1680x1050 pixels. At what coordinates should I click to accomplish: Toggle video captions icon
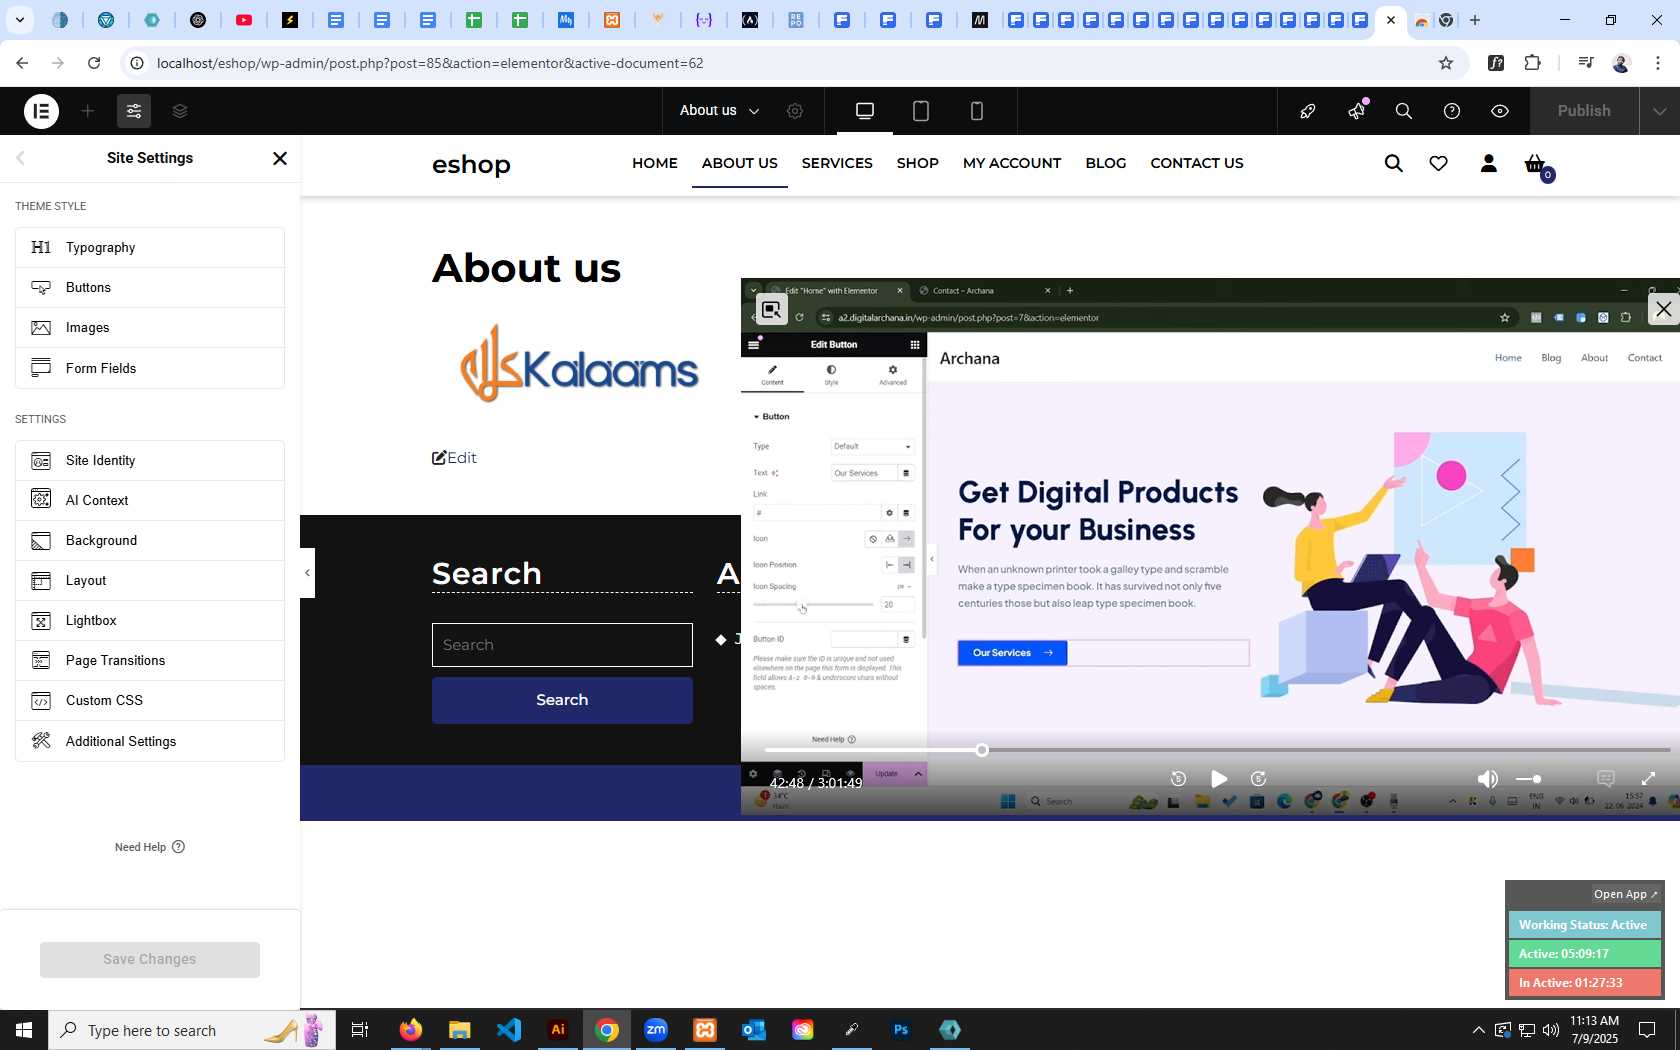pos(1606,779)
